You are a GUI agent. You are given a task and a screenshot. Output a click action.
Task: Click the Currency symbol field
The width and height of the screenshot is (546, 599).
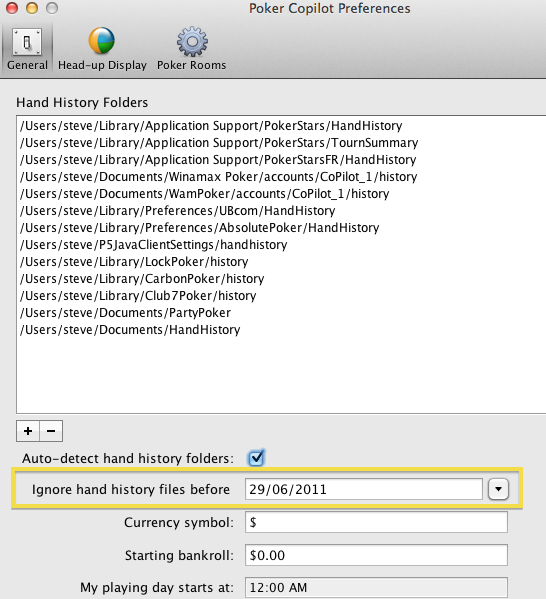[x=376, y=522]
